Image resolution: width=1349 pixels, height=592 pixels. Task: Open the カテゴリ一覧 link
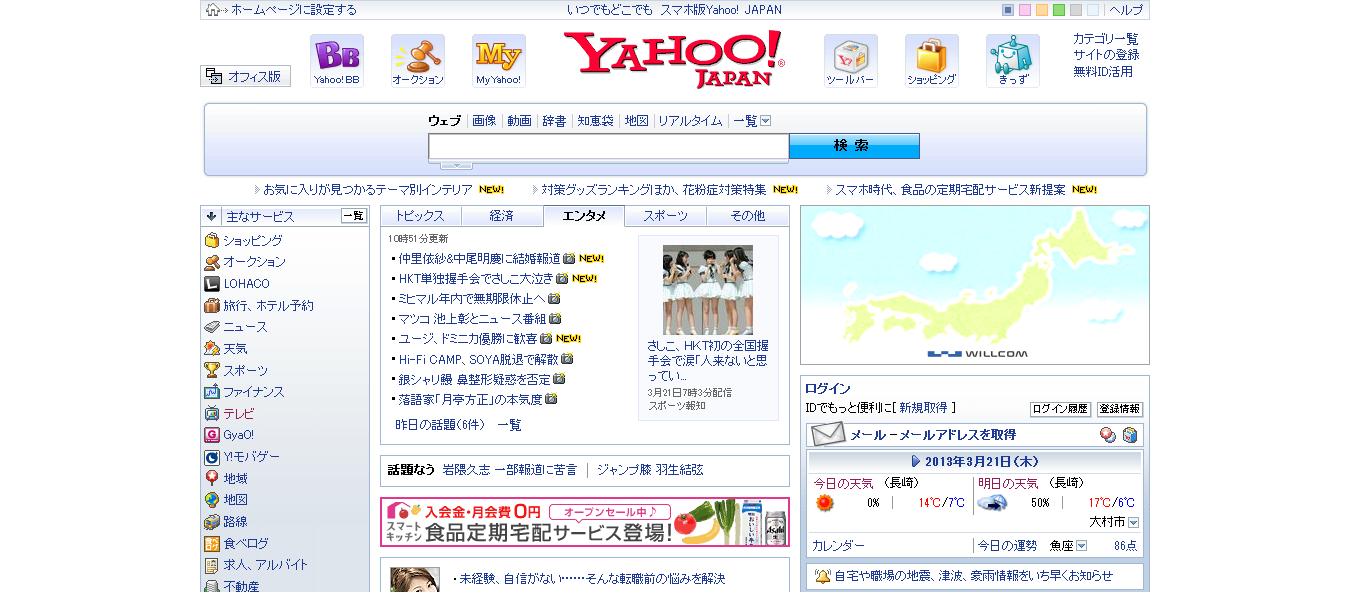pyautogui.click(x=1106, y=38)
